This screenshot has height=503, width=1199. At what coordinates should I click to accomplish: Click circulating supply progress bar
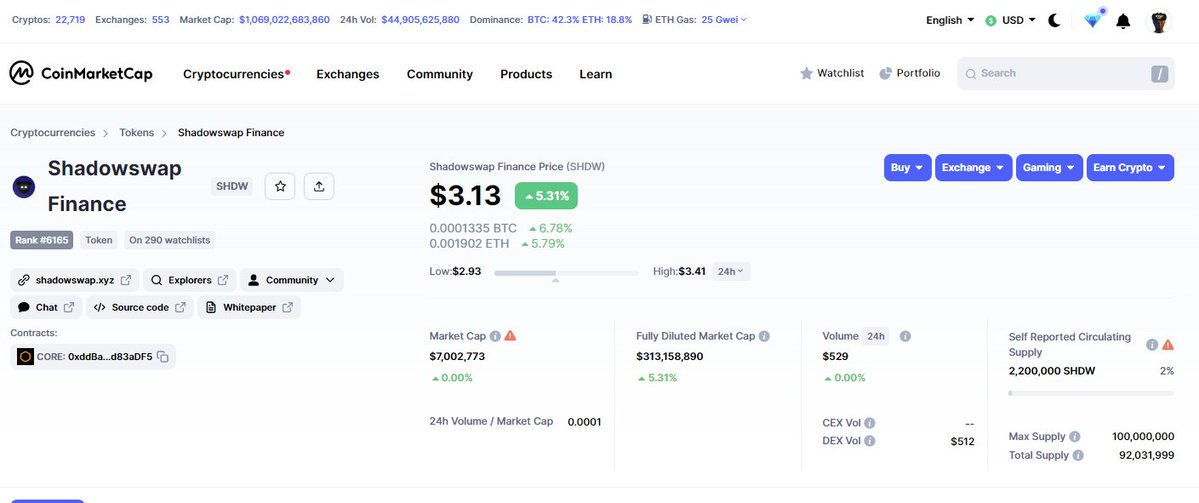pos(1091,393)
